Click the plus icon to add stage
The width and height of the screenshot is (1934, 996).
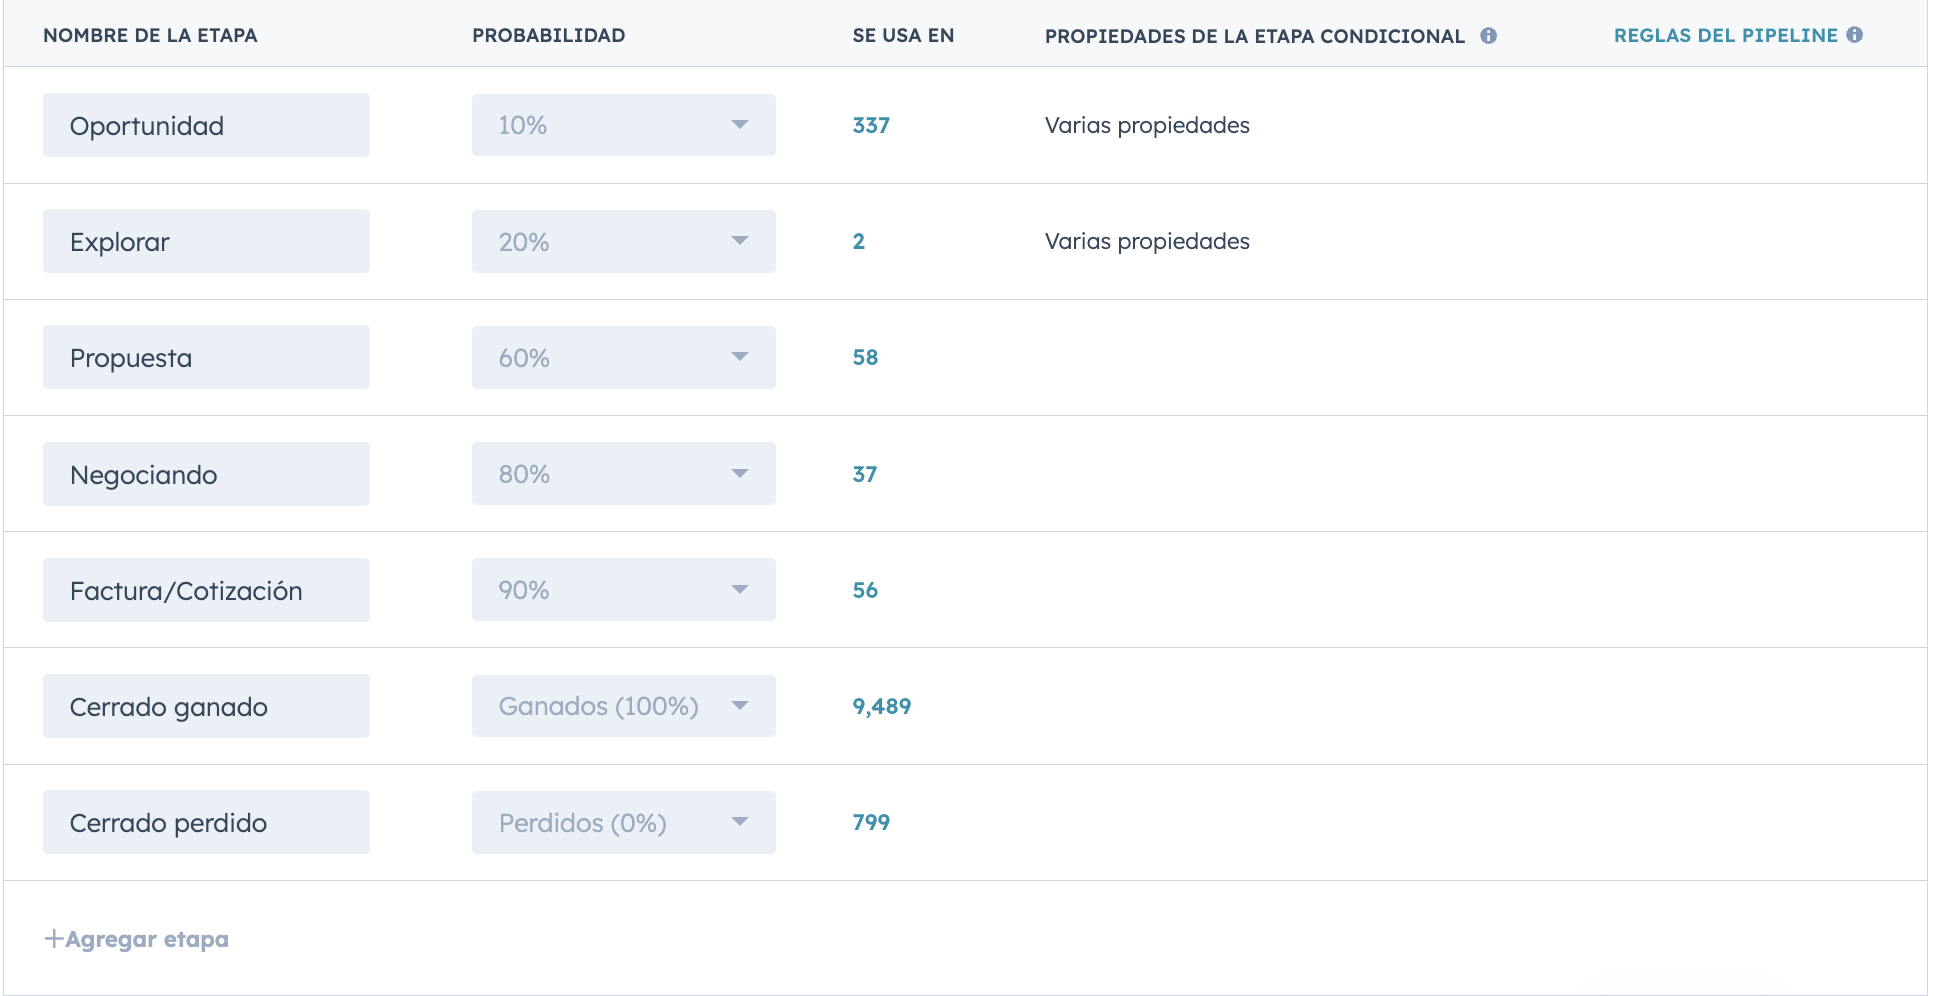click(54, 939)
